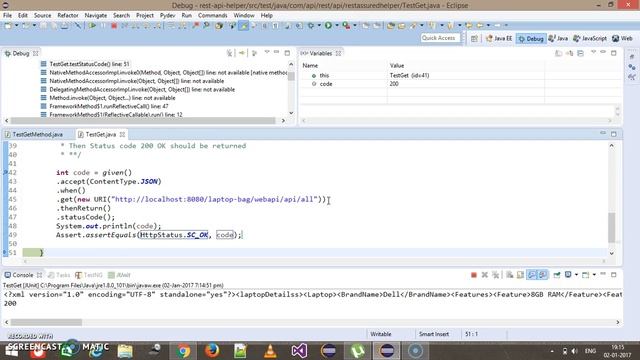Viewport: 640px width, 360px height.
Task: Open the Pydev menu
Action: click(x=167, y=16)
